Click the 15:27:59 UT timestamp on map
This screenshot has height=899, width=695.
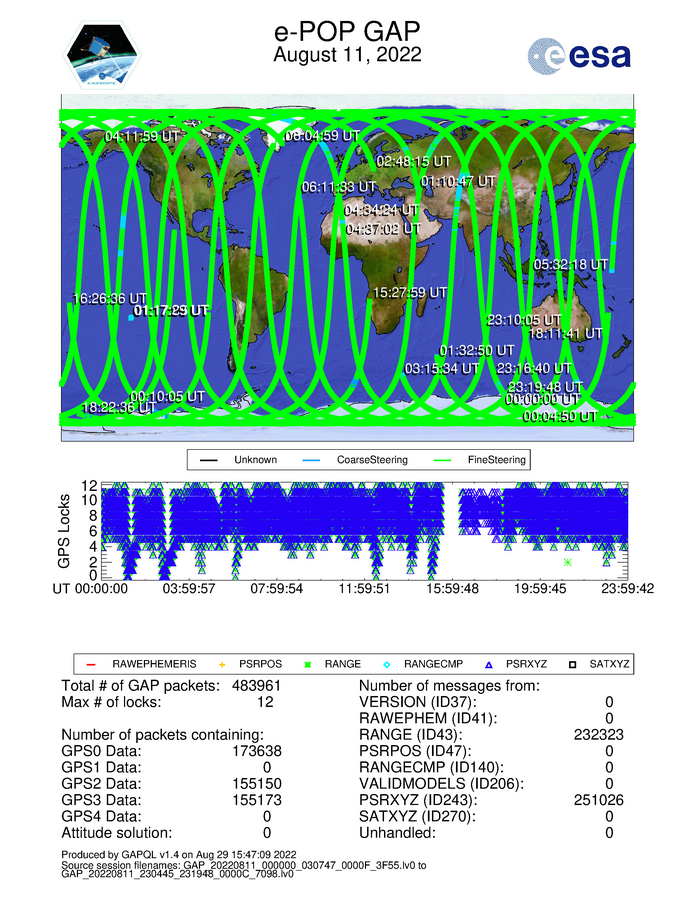coord(408,293)
